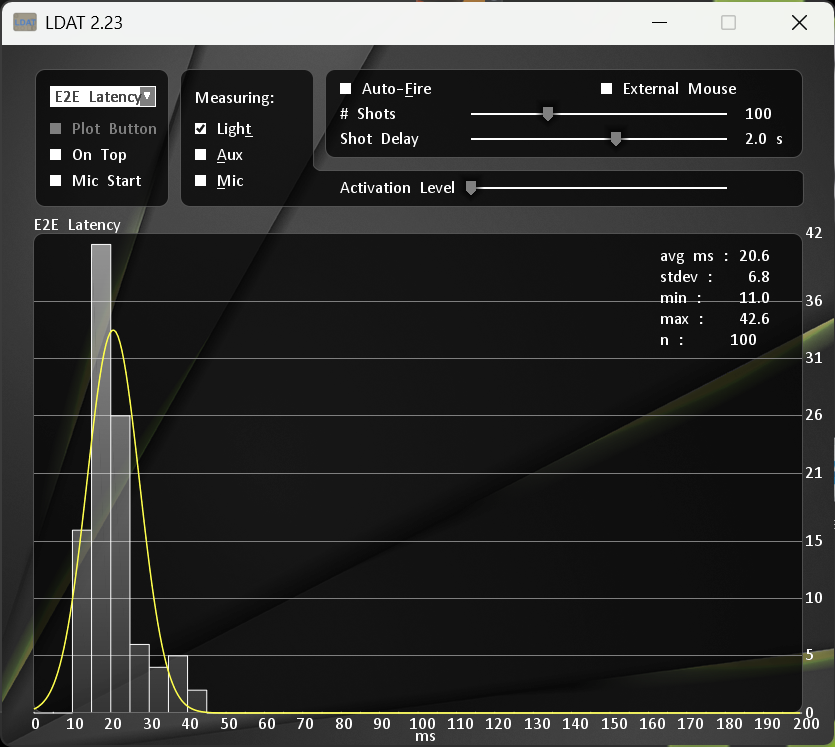Click the Shot Delay slider handle
The width and height of the screenshot is (835, 747).
[616, 138]
